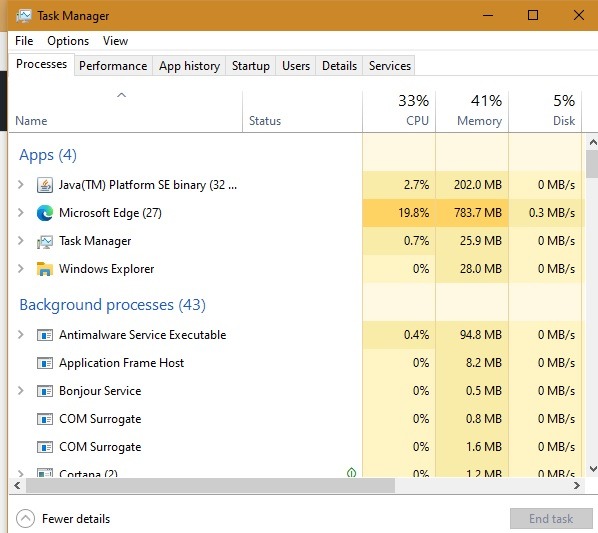Open the Options menu
The image size is (598, 533).
pyautogui.click(x=68, y=41)
